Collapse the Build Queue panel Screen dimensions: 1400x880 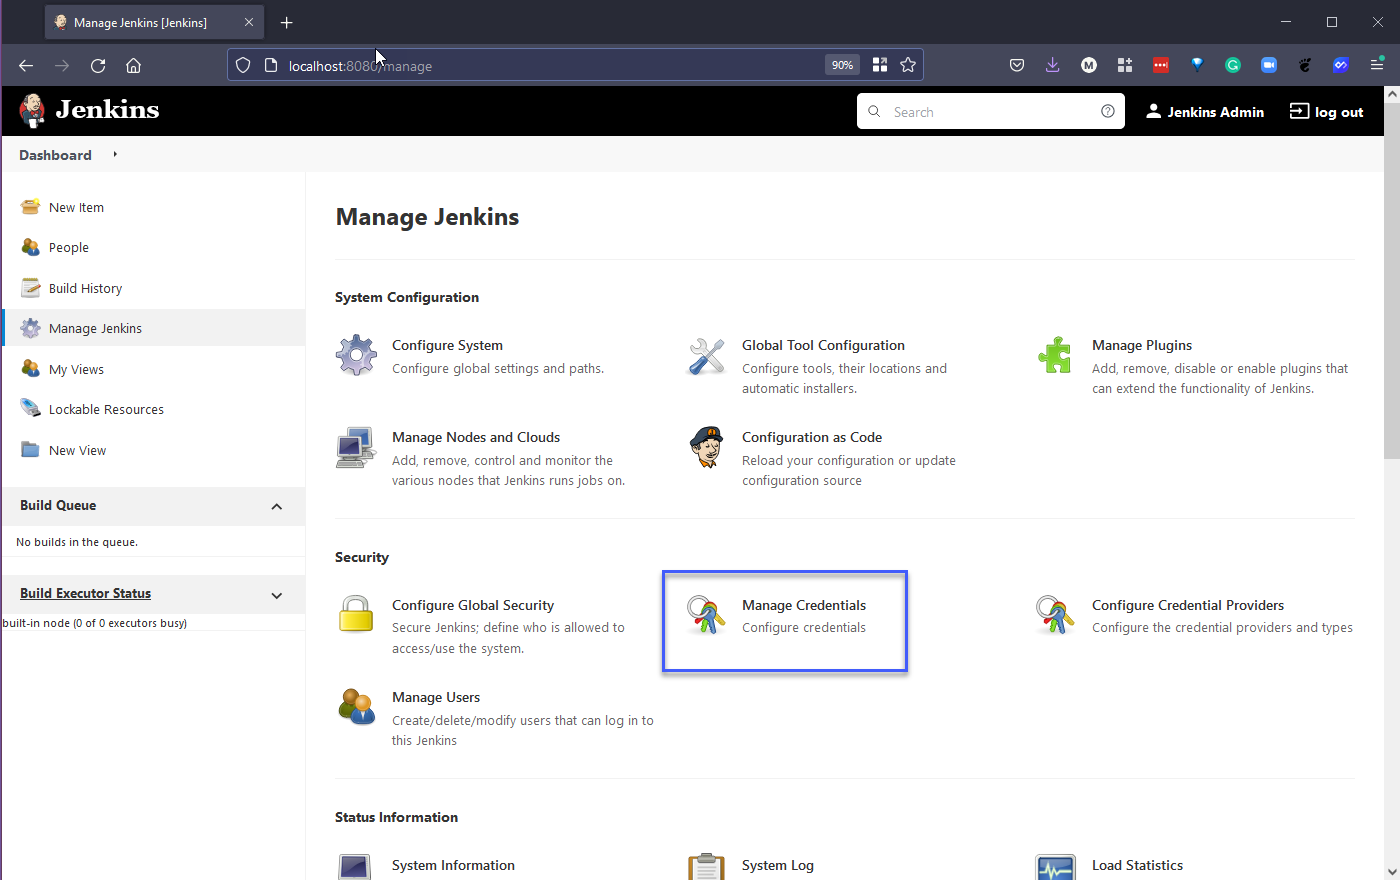[277, 507]
